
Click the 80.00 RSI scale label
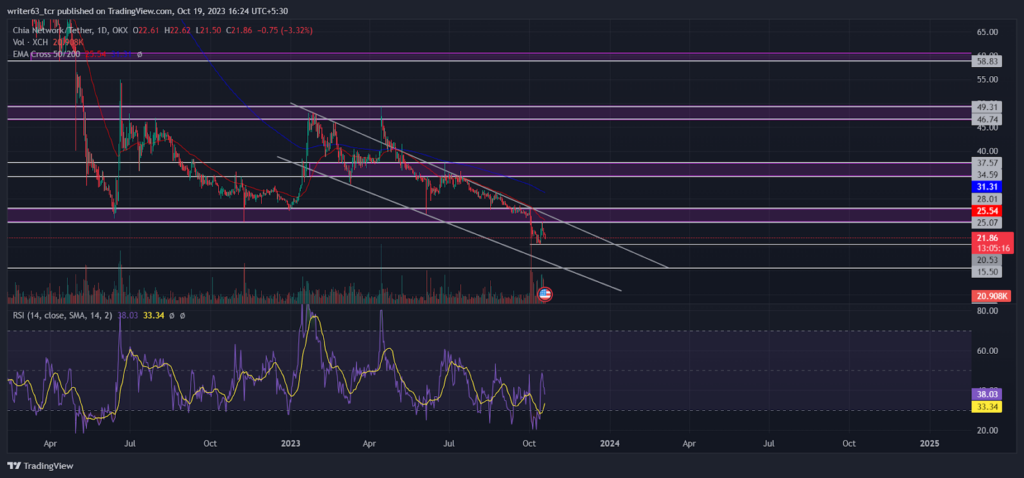tap(987, 311)
